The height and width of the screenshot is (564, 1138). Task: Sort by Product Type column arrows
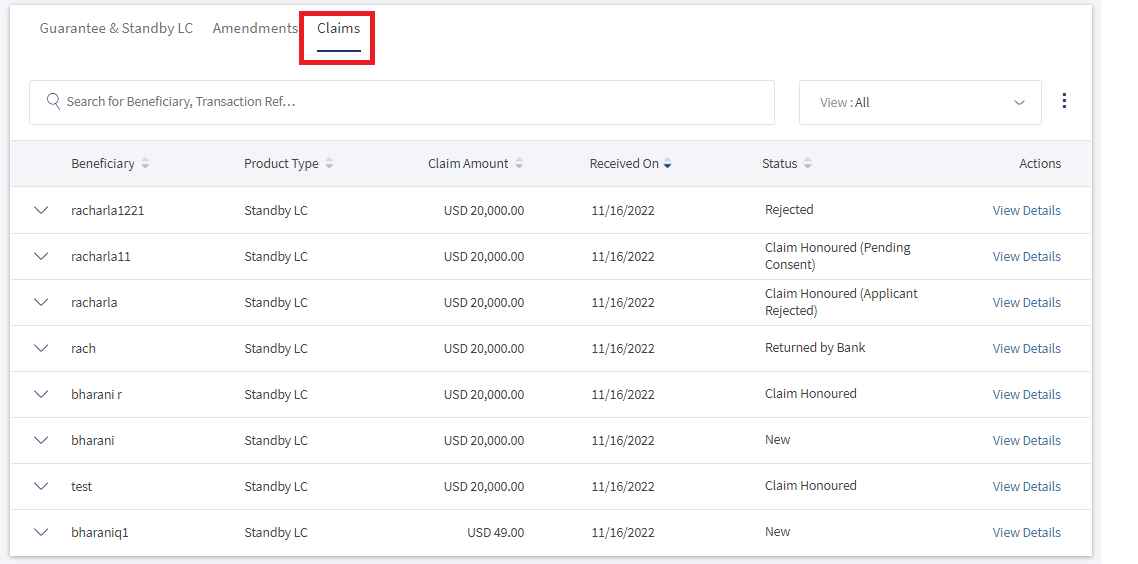(x=329, y=164)
